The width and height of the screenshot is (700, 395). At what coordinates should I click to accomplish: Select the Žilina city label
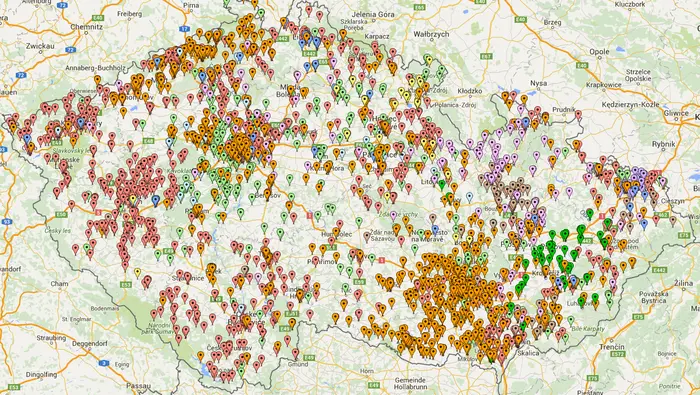(x=683, y=283)
